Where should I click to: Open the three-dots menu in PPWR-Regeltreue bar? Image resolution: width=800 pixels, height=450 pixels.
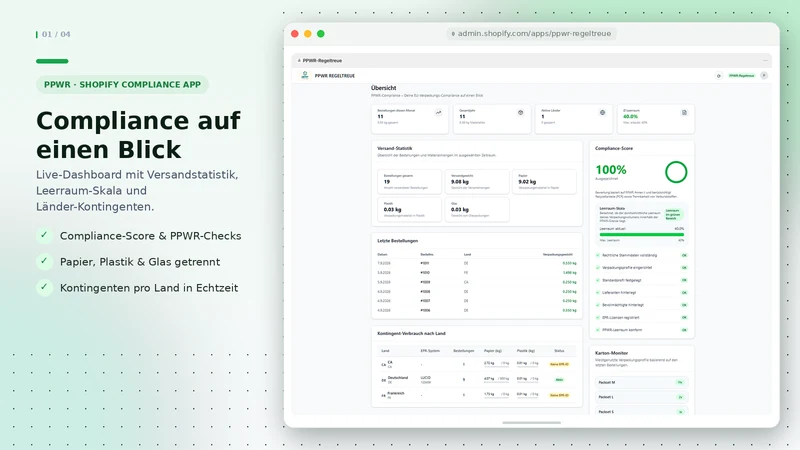765,60
